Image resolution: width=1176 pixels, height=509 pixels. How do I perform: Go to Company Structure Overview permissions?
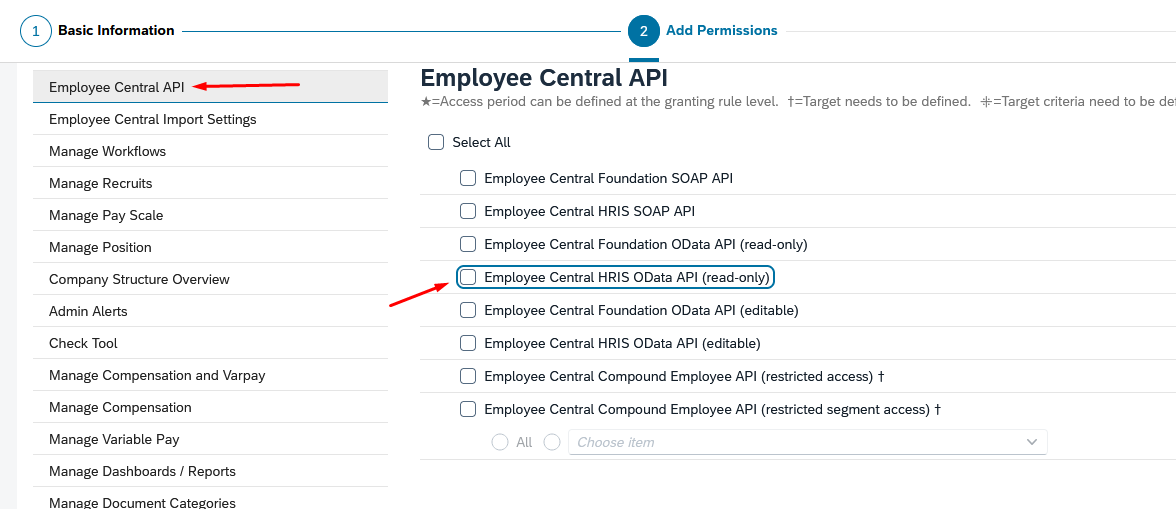coord(139,280)
